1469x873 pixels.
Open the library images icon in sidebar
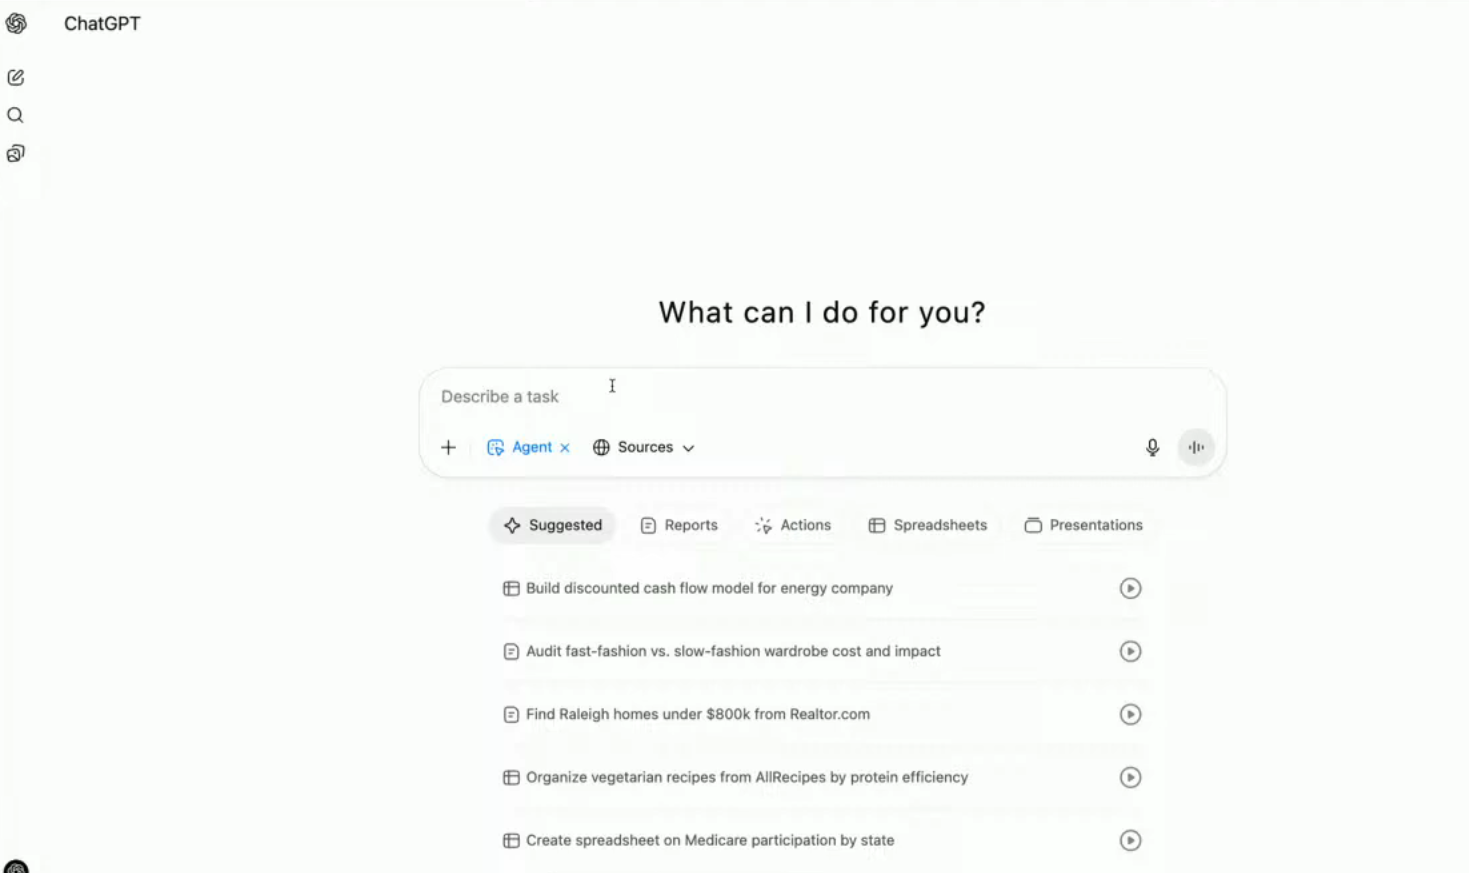16,153
